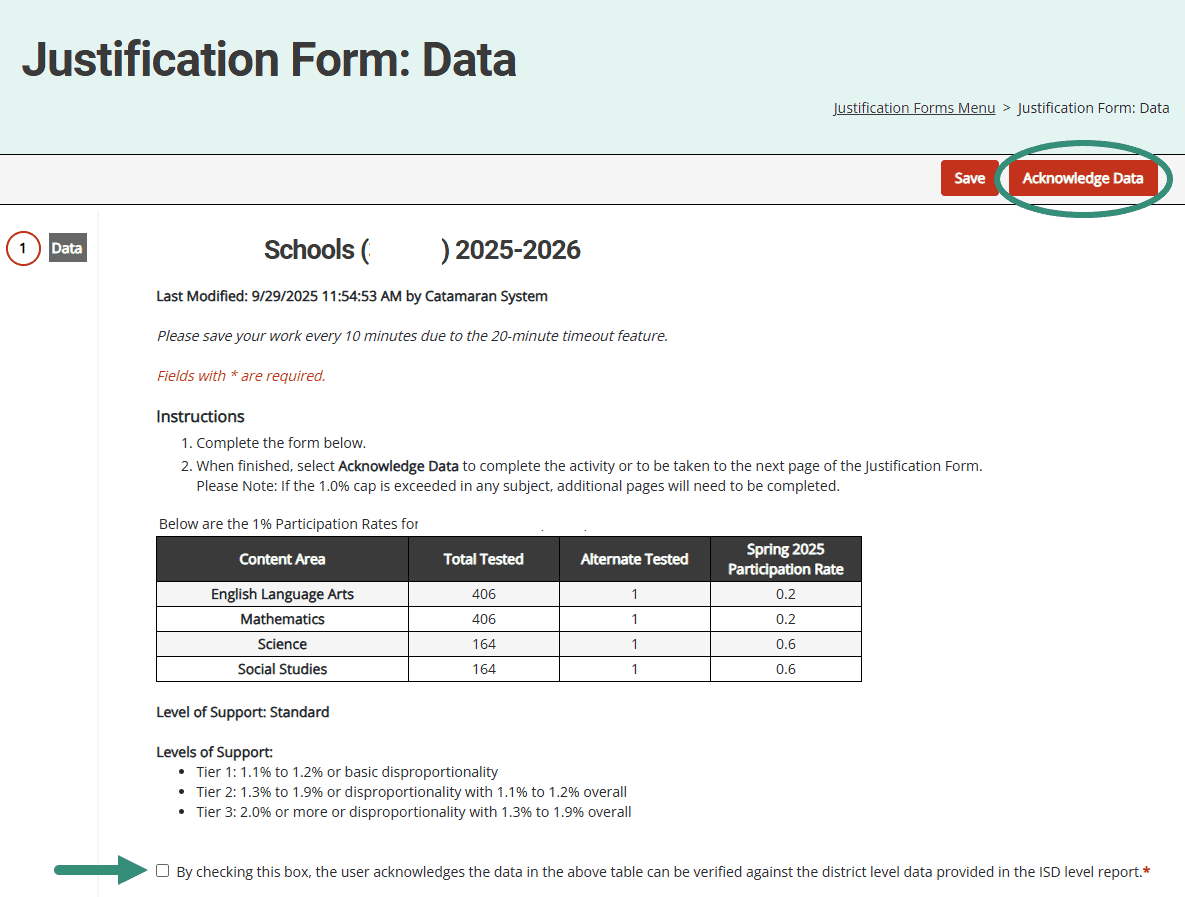Click the Level of Support: Standard text

pyautogui.click(x=243, y=712)
